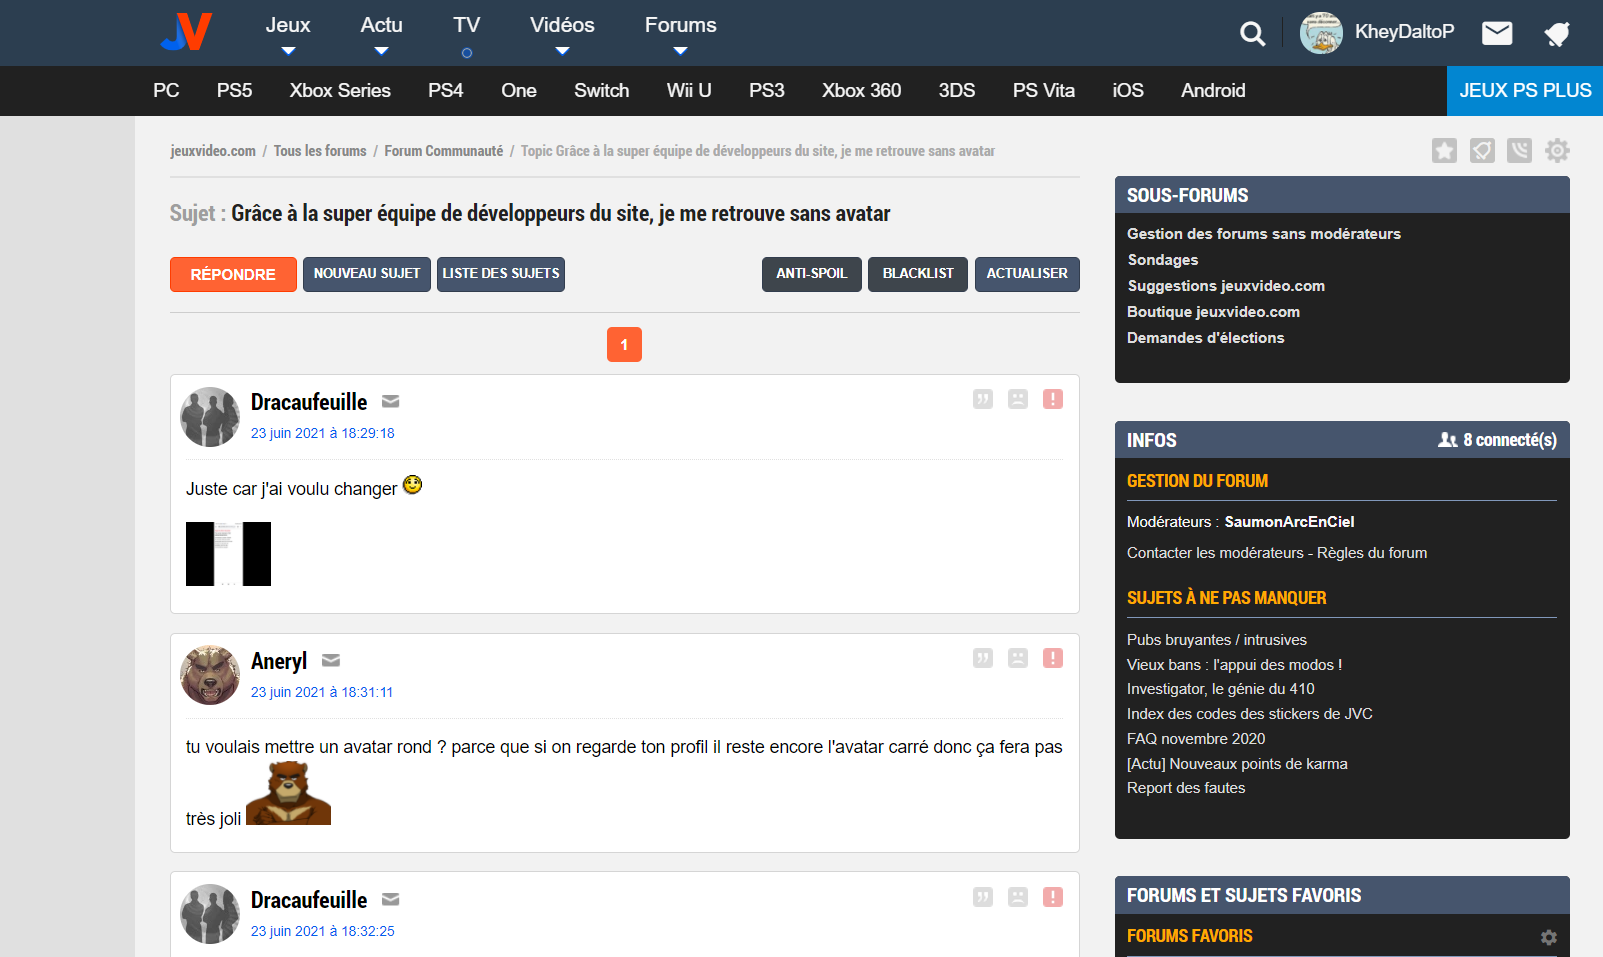Expand the Forums dropdown menu
Screen dimensions: 1603x957
[x=680, y=33]
